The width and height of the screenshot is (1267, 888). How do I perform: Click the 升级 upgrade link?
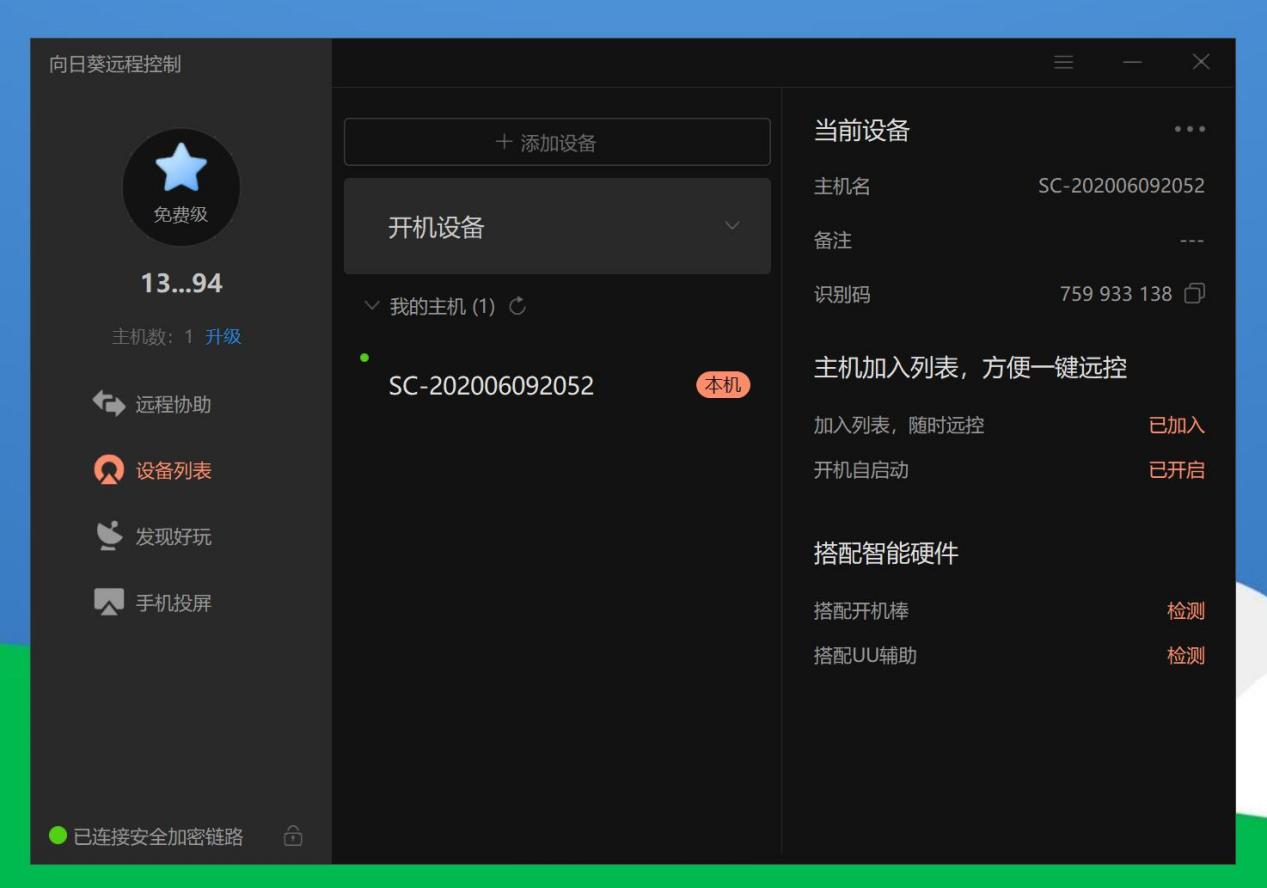click(223, 337)
